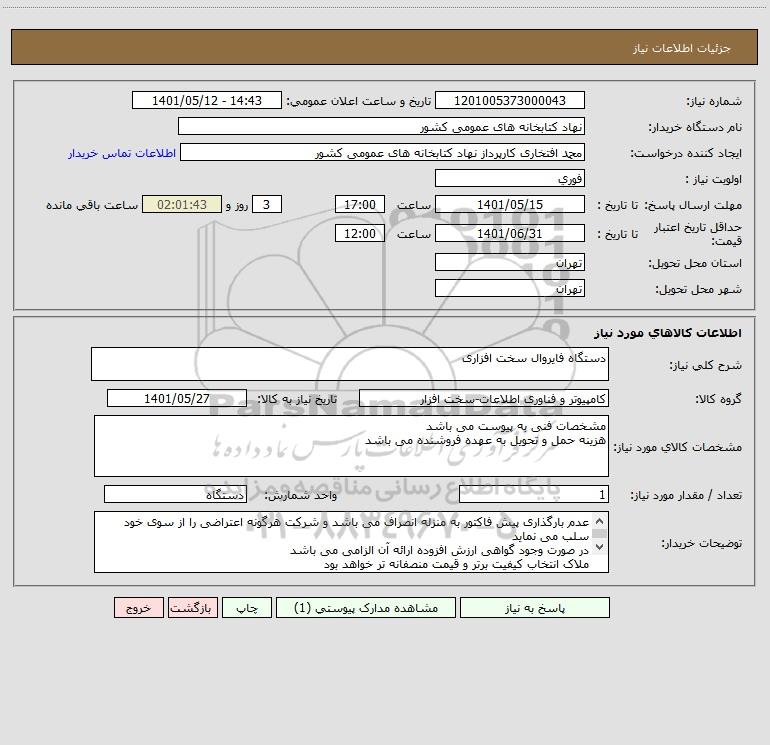Click response deadline time 17:00
The height and width of the screenshot is (745, 770).
click(x=359, y=204)
